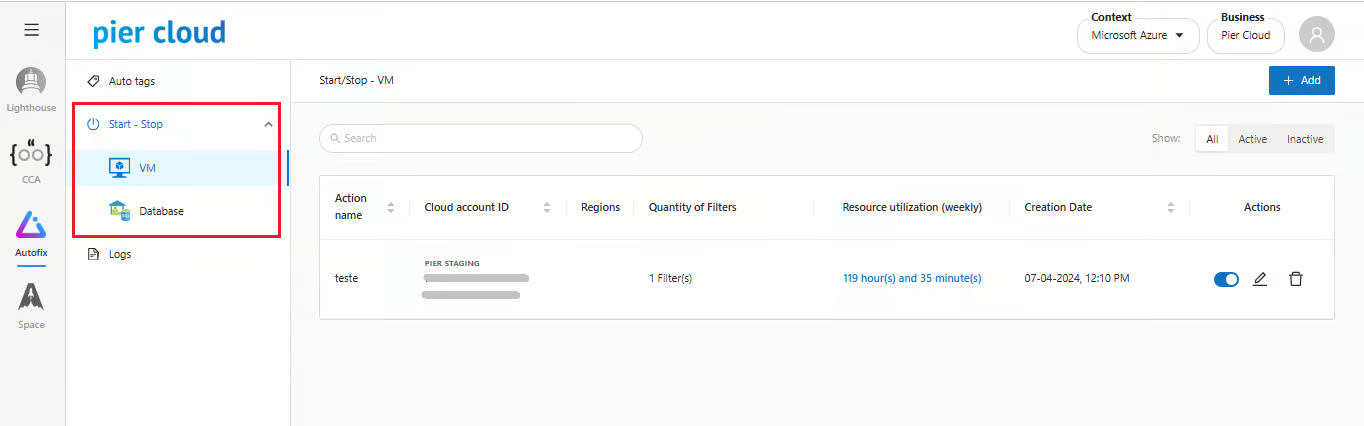The width and height of the screenshot is (1364, 426).
Task: Show only Active actions
Action: (1252, 139)
